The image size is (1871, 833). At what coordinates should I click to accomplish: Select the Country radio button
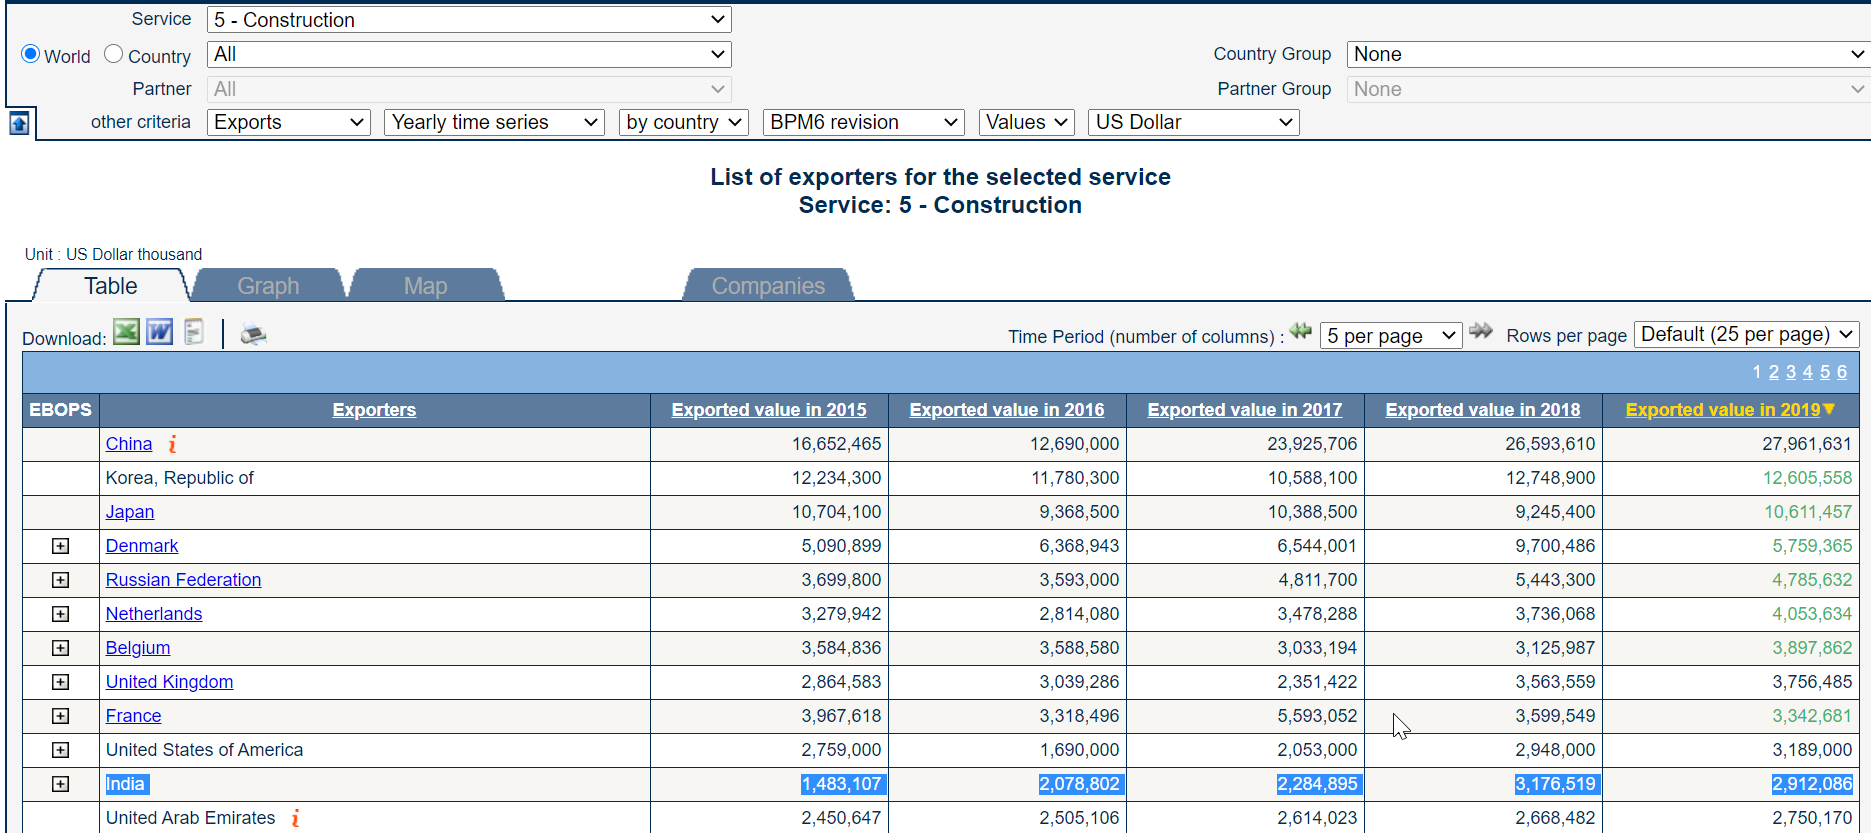point(114,54)
